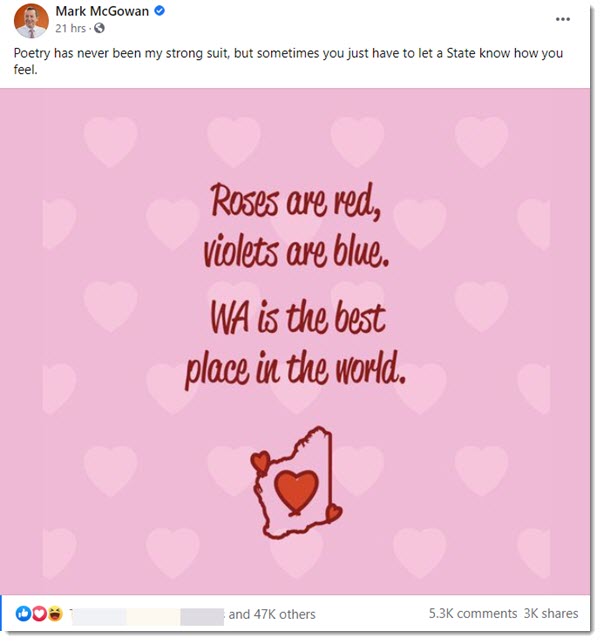
Task: Click the Western Australia map heart graphic
Action: (x=296, y=483)
